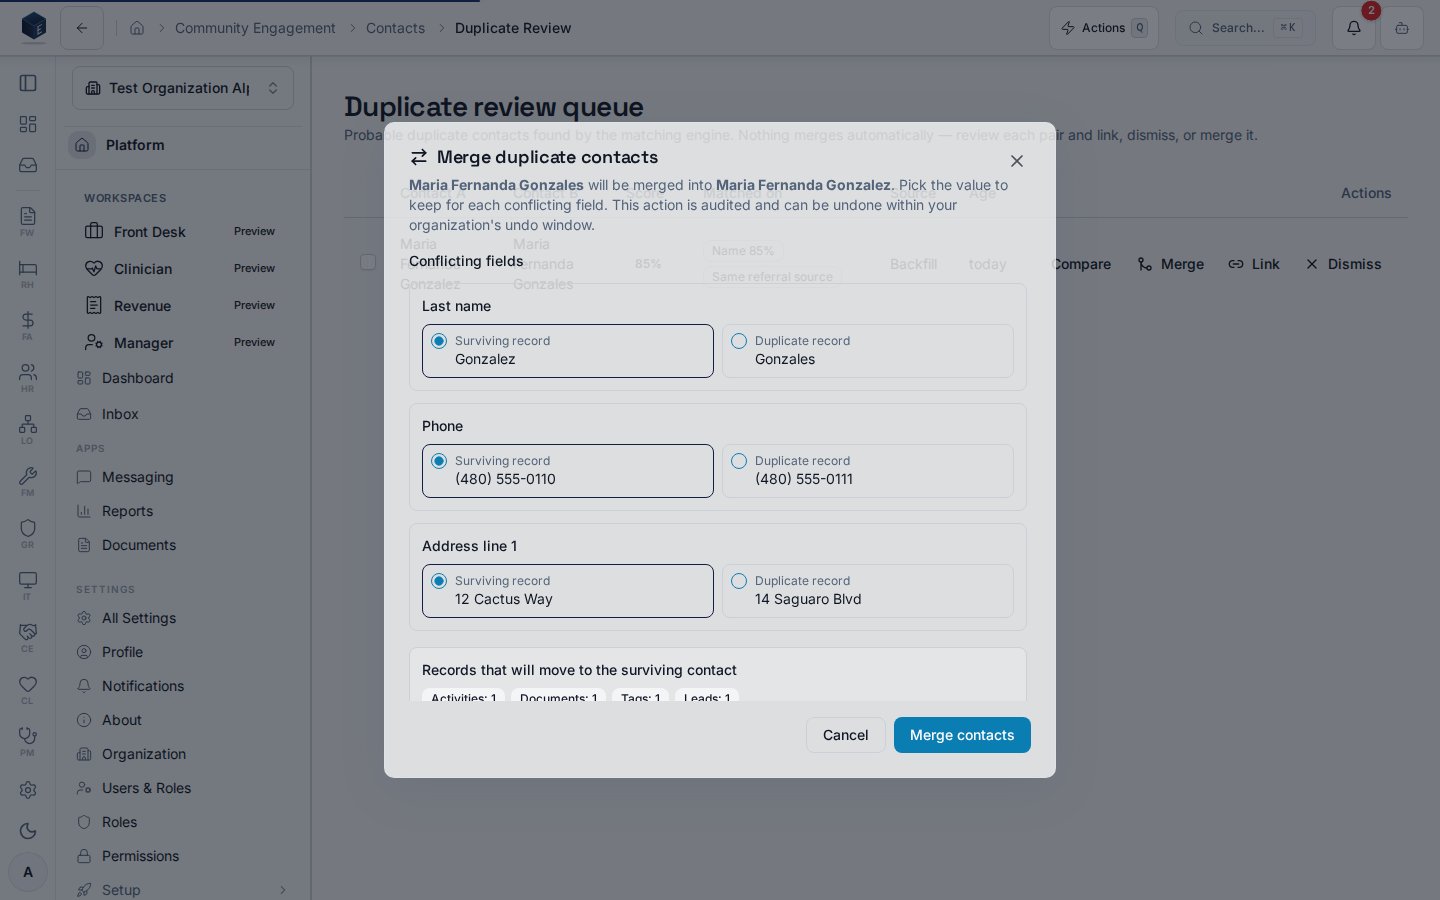The width and height of the screenshot is (1440, 900).
Task: Open Permissions settings
Action: 183,856
